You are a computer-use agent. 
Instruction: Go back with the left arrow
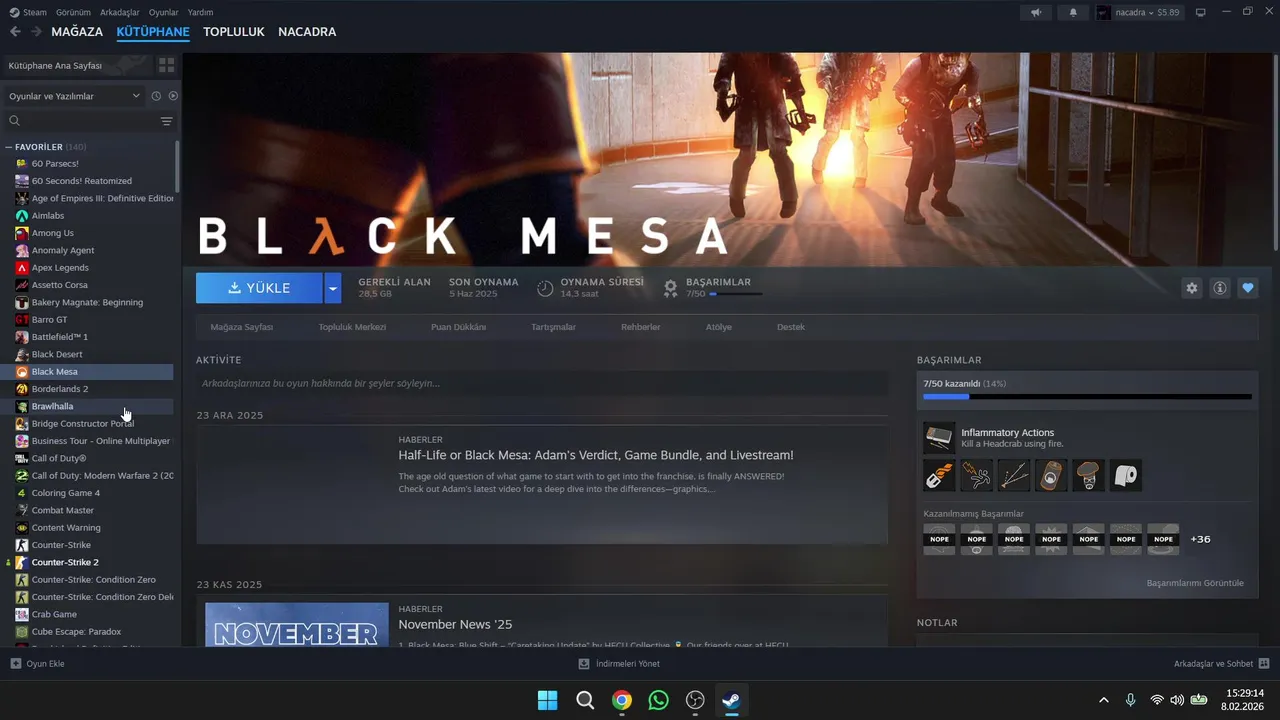(15, 32)
